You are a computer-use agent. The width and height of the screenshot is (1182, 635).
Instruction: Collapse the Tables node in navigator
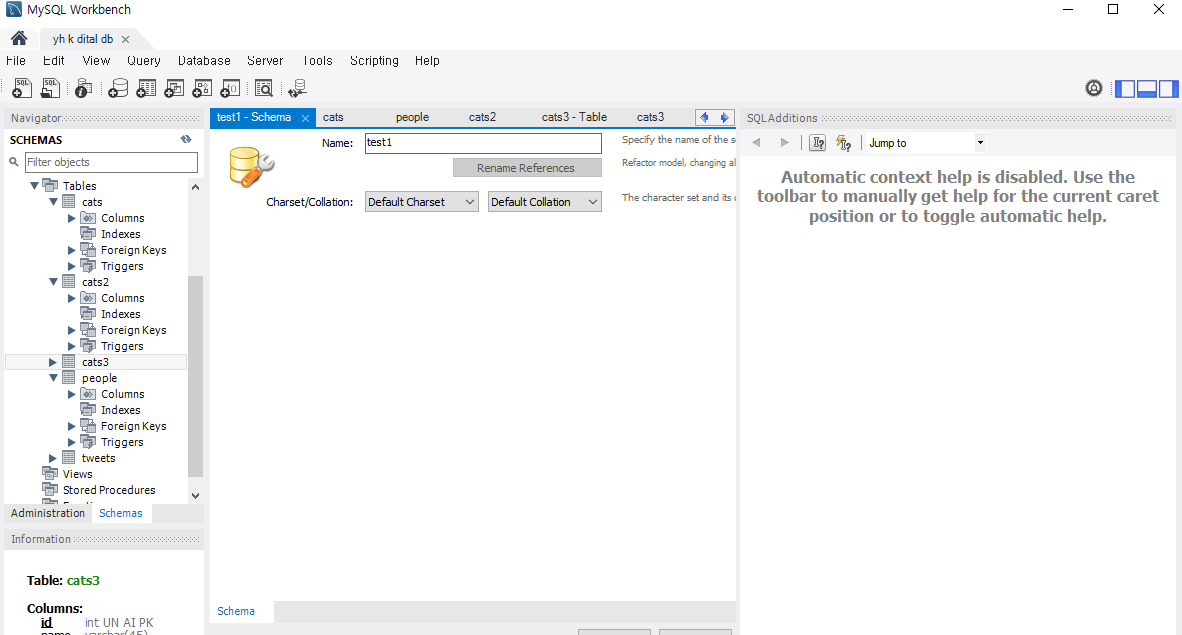coord(34,186)
